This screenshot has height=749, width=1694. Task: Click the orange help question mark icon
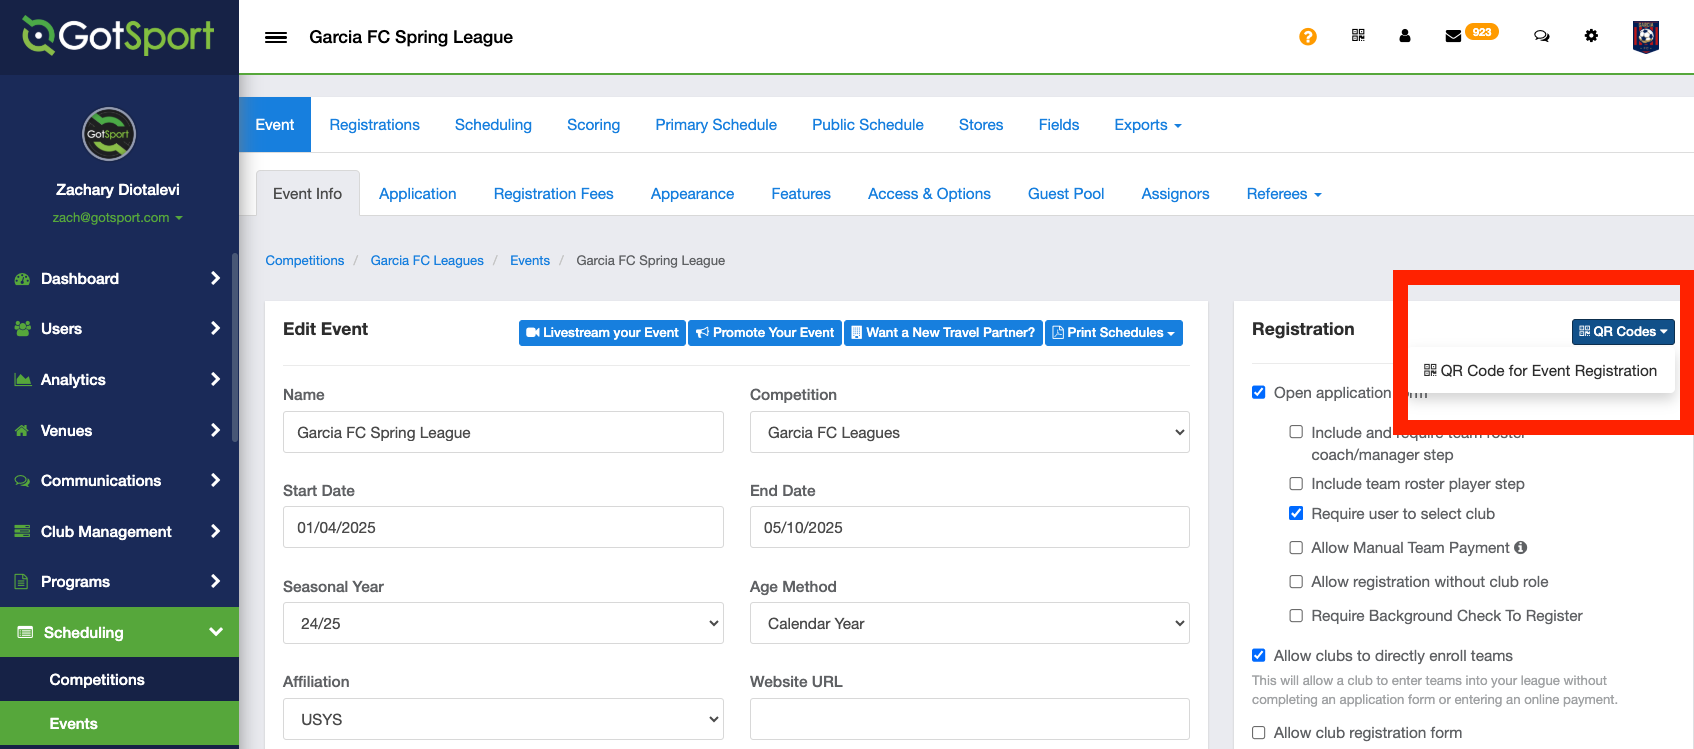[x=1307, y=37]
